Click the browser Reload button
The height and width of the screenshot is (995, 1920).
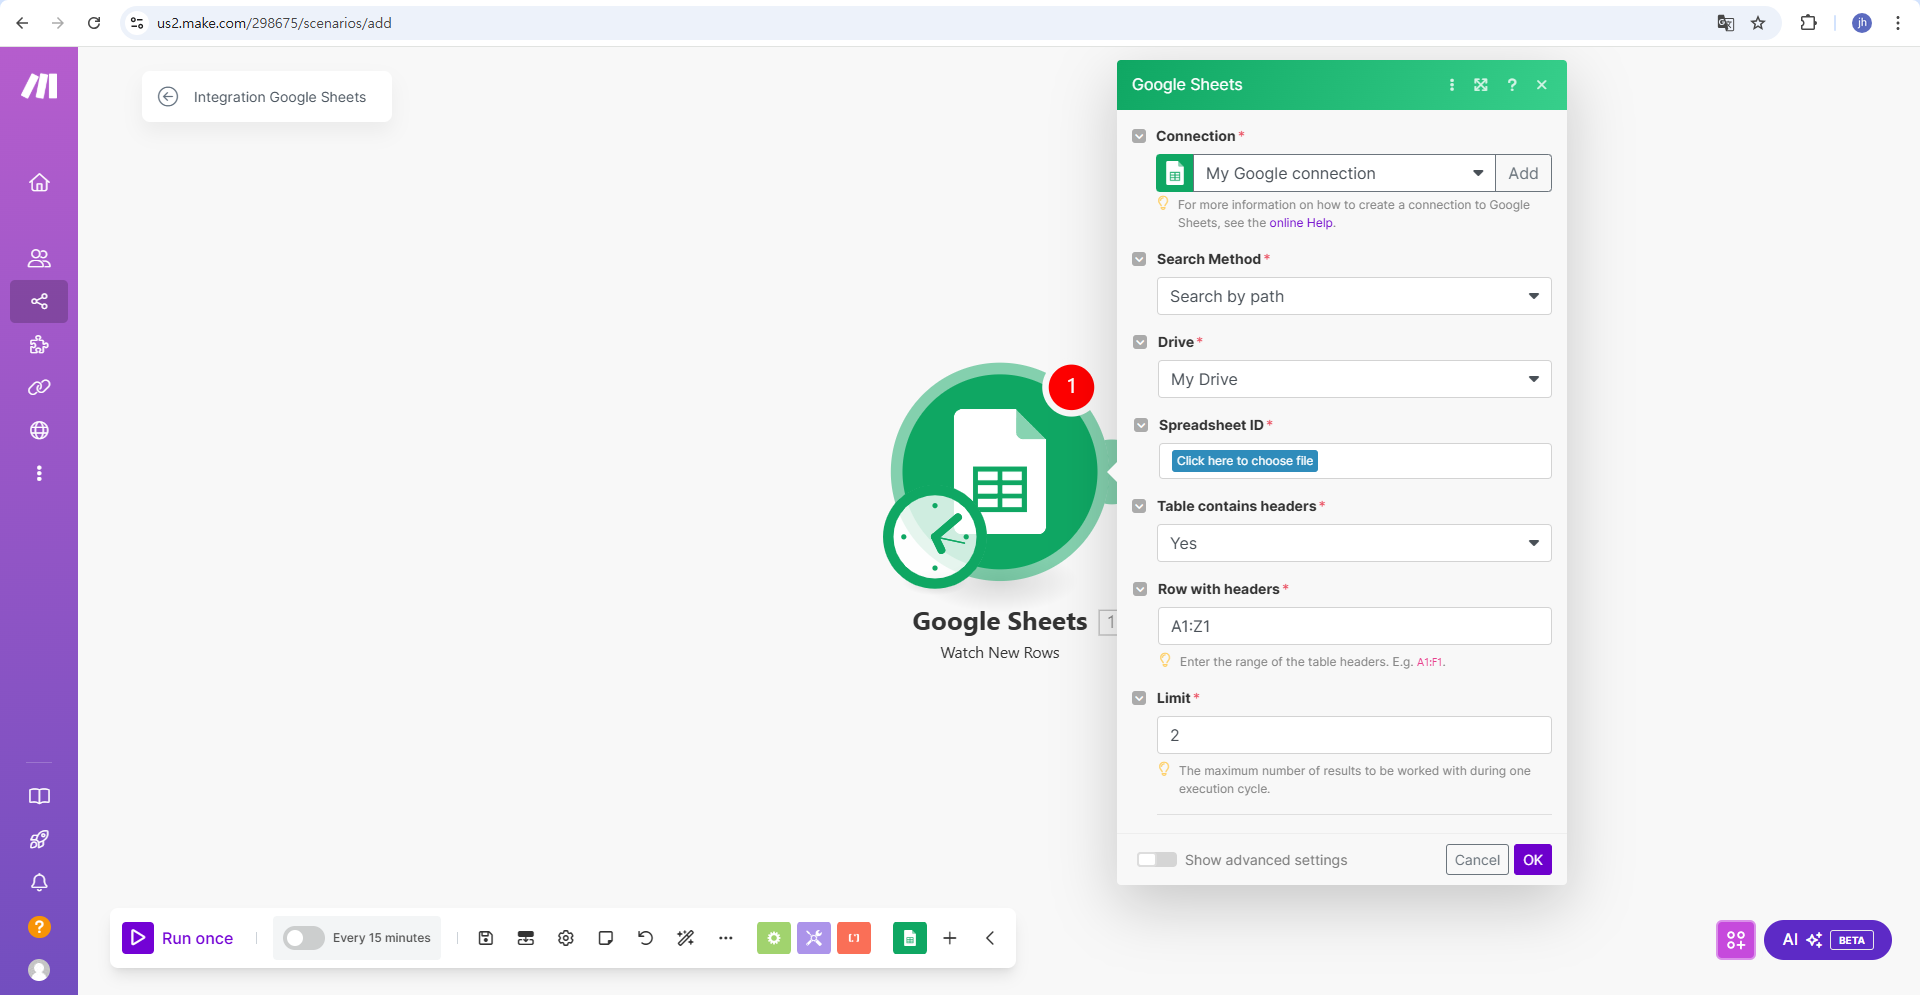tap(94, 23)
